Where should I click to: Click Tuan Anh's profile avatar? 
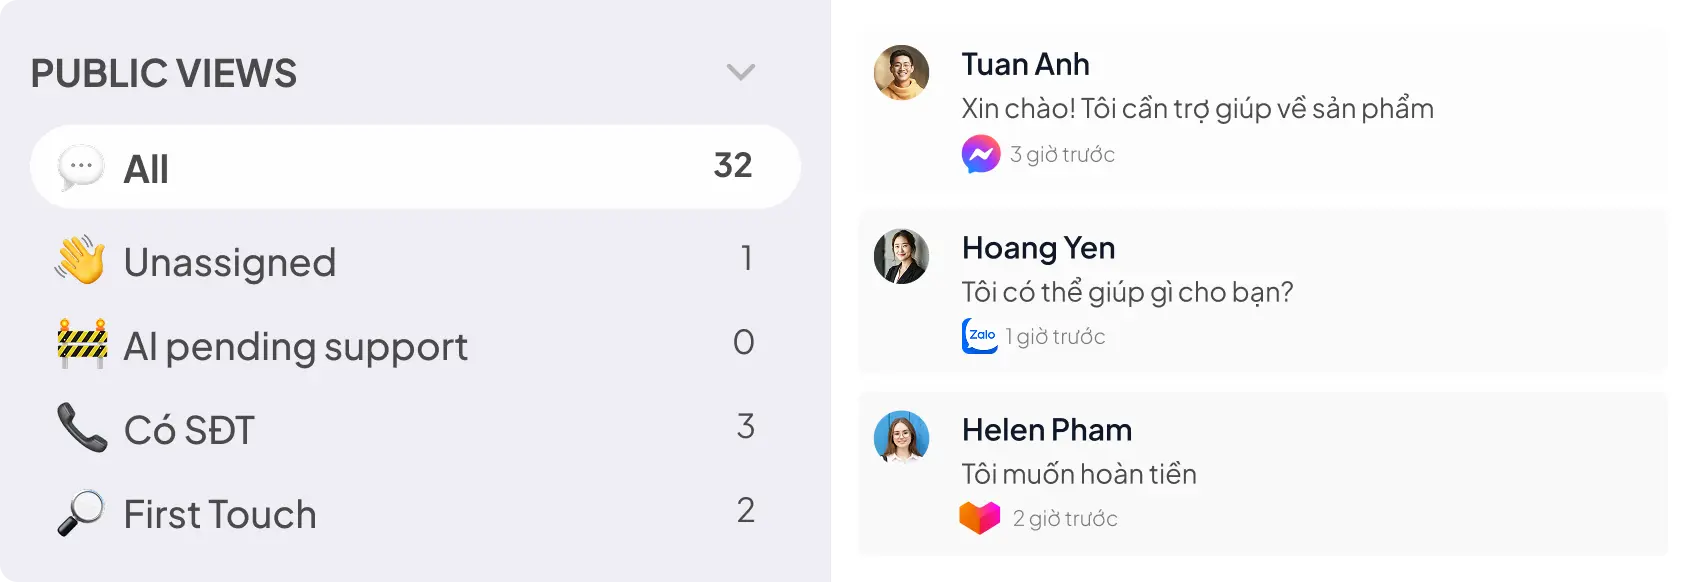[901, 73]
